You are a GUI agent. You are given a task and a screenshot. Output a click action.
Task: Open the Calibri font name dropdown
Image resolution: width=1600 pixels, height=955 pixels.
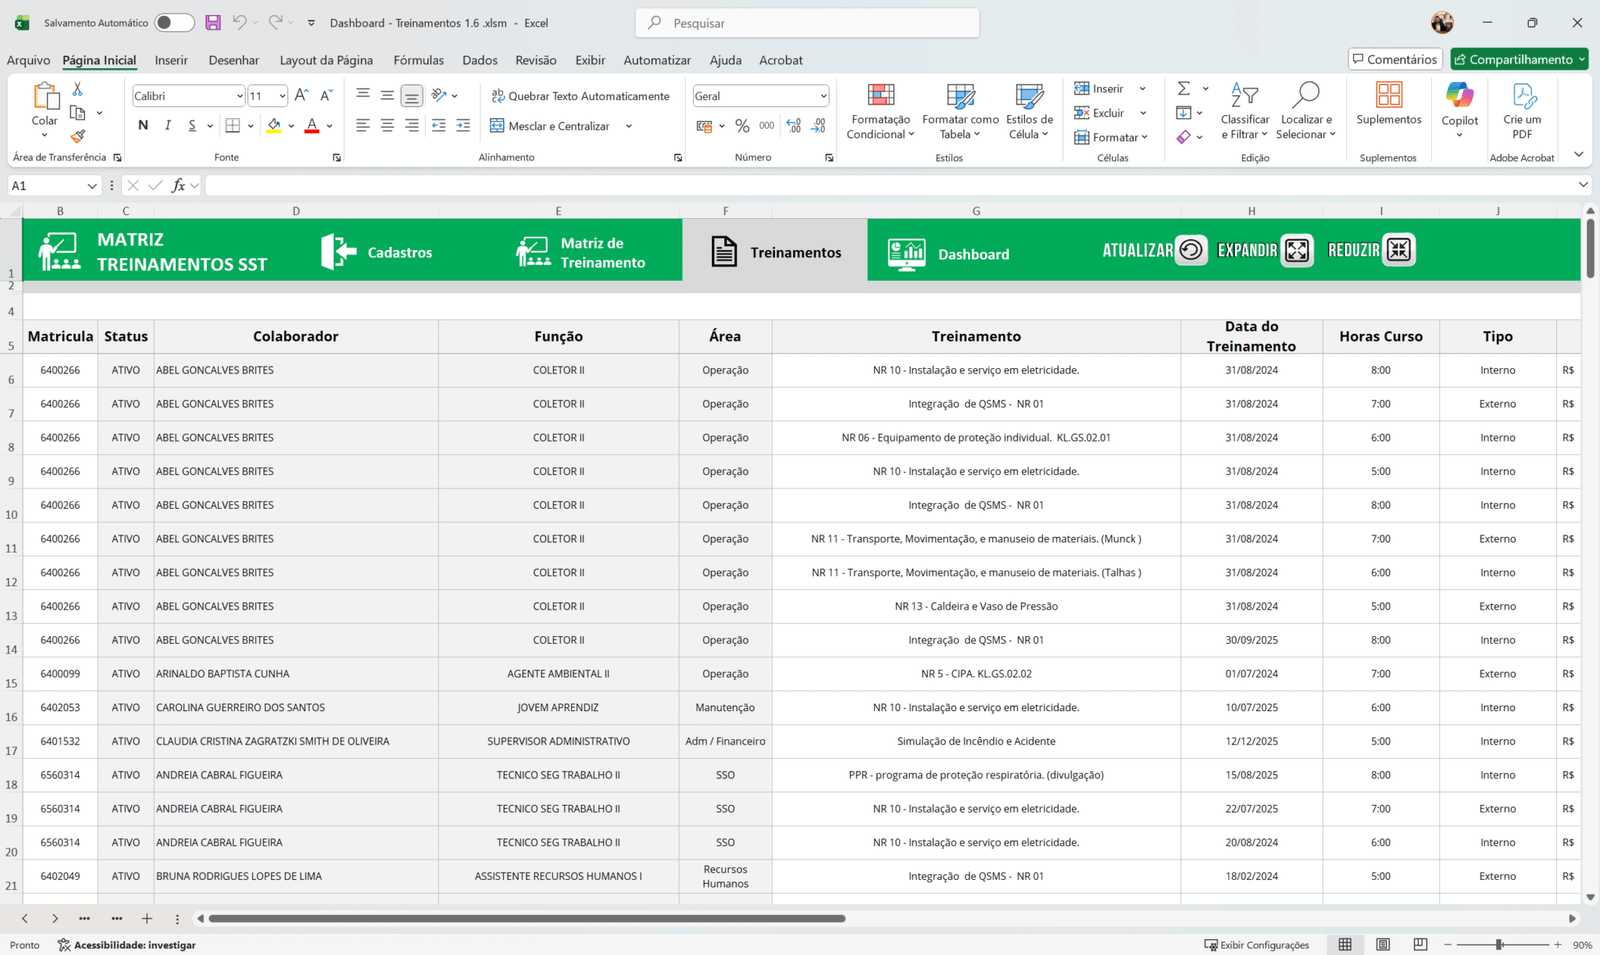point(239,96)
